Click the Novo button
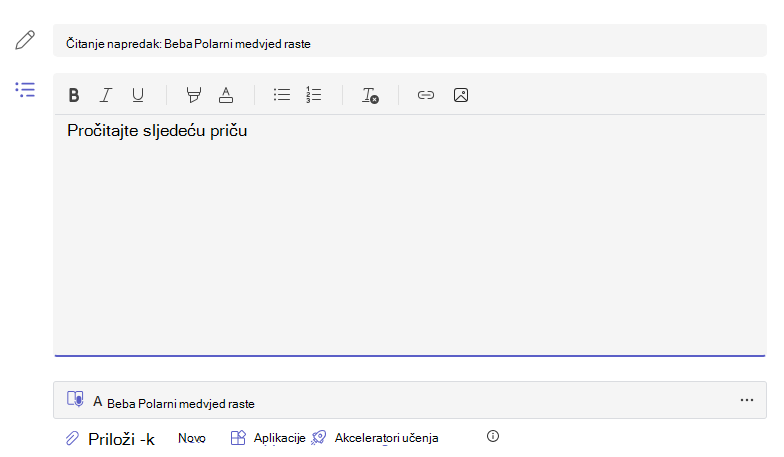This screenshot has height=457, width=784. coord(192,438)
